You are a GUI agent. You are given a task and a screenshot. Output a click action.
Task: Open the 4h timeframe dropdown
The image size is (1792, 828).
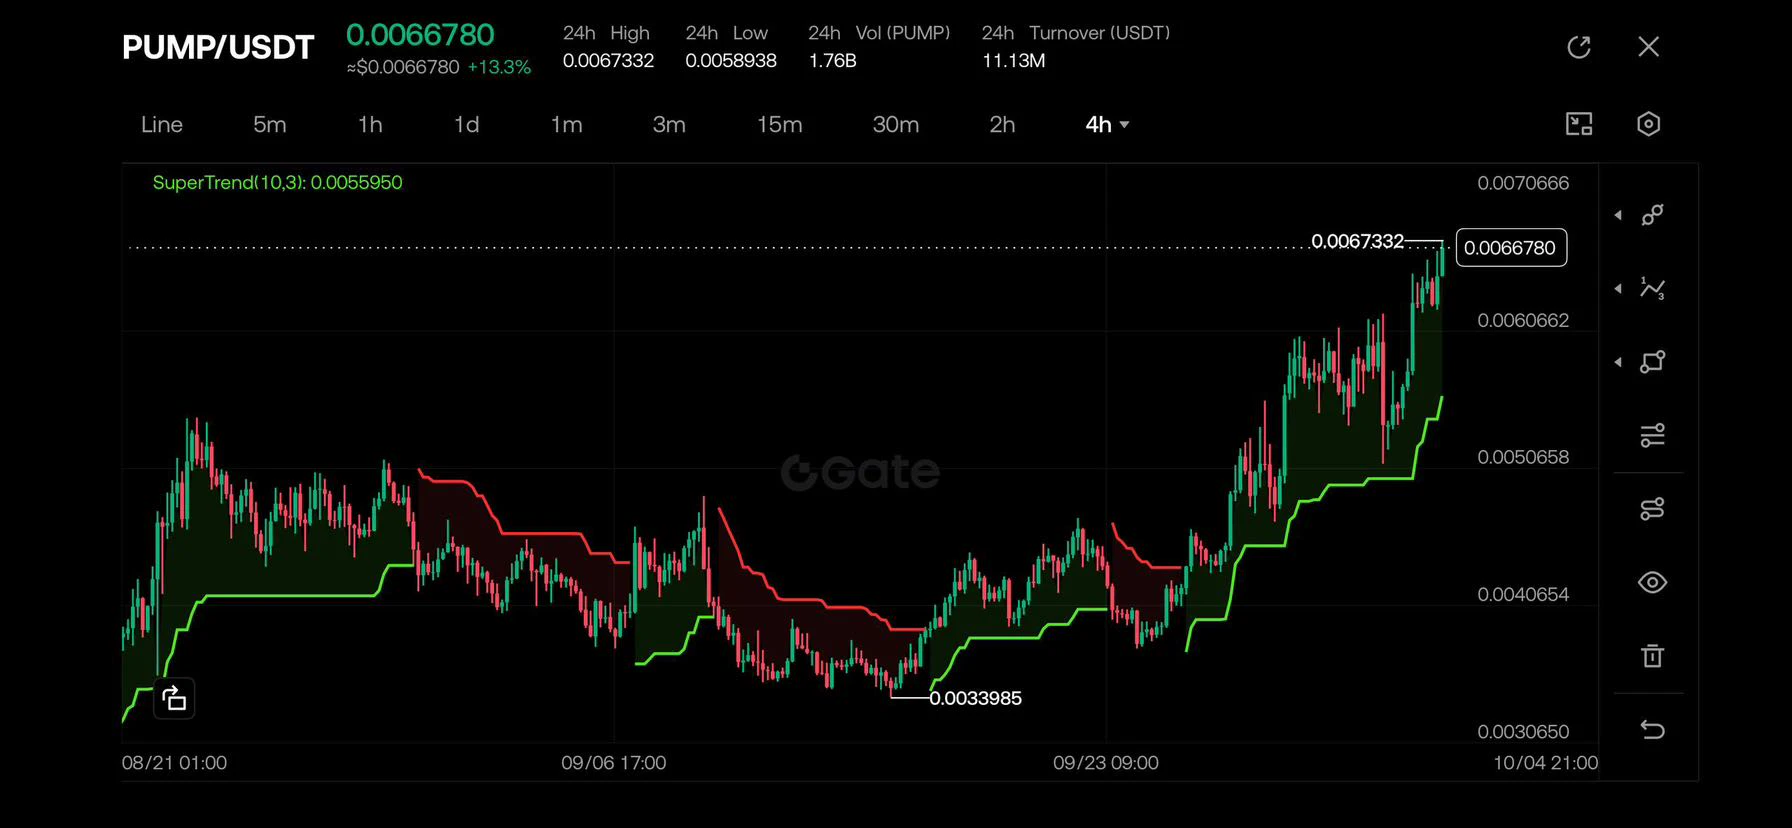1107,124
